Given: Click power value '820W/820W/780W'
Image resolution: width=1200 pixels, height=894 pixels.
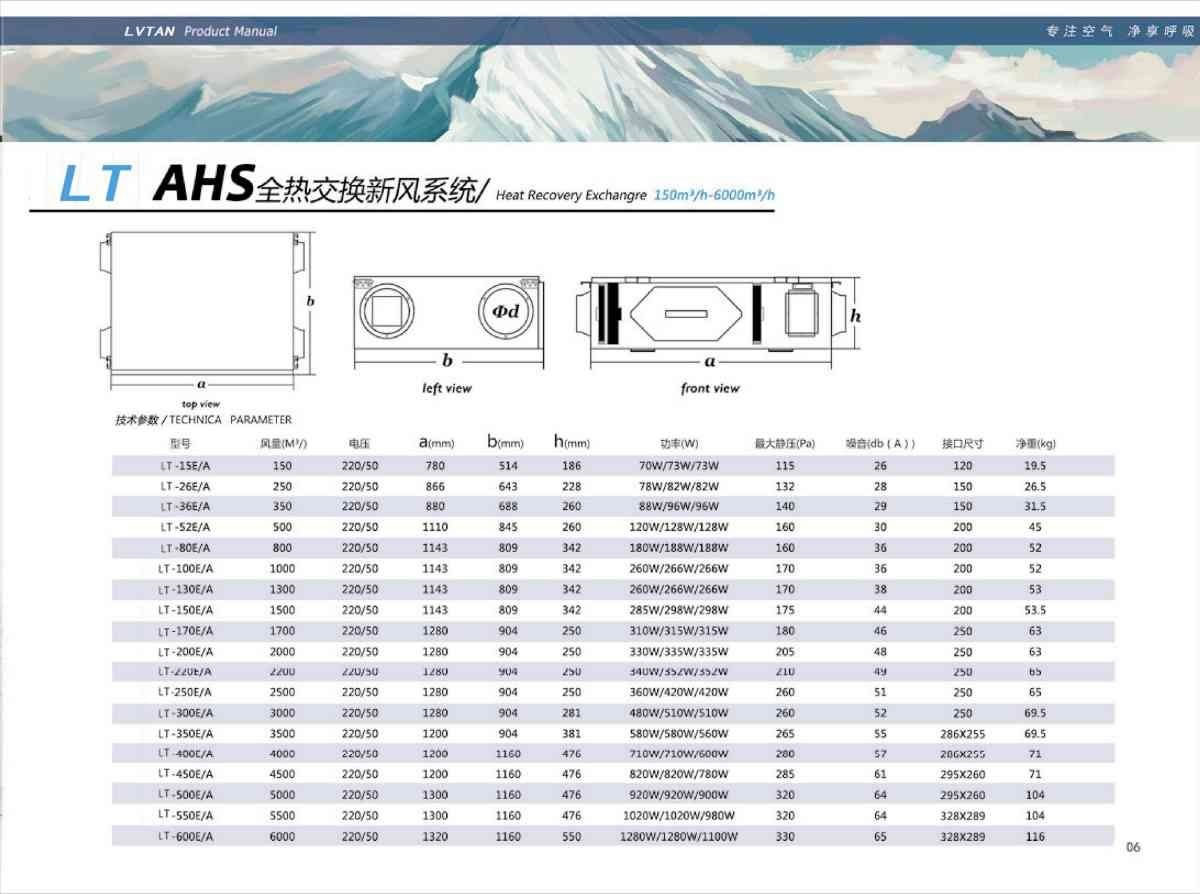Looking at the screenshot, I should pos(679,774).
